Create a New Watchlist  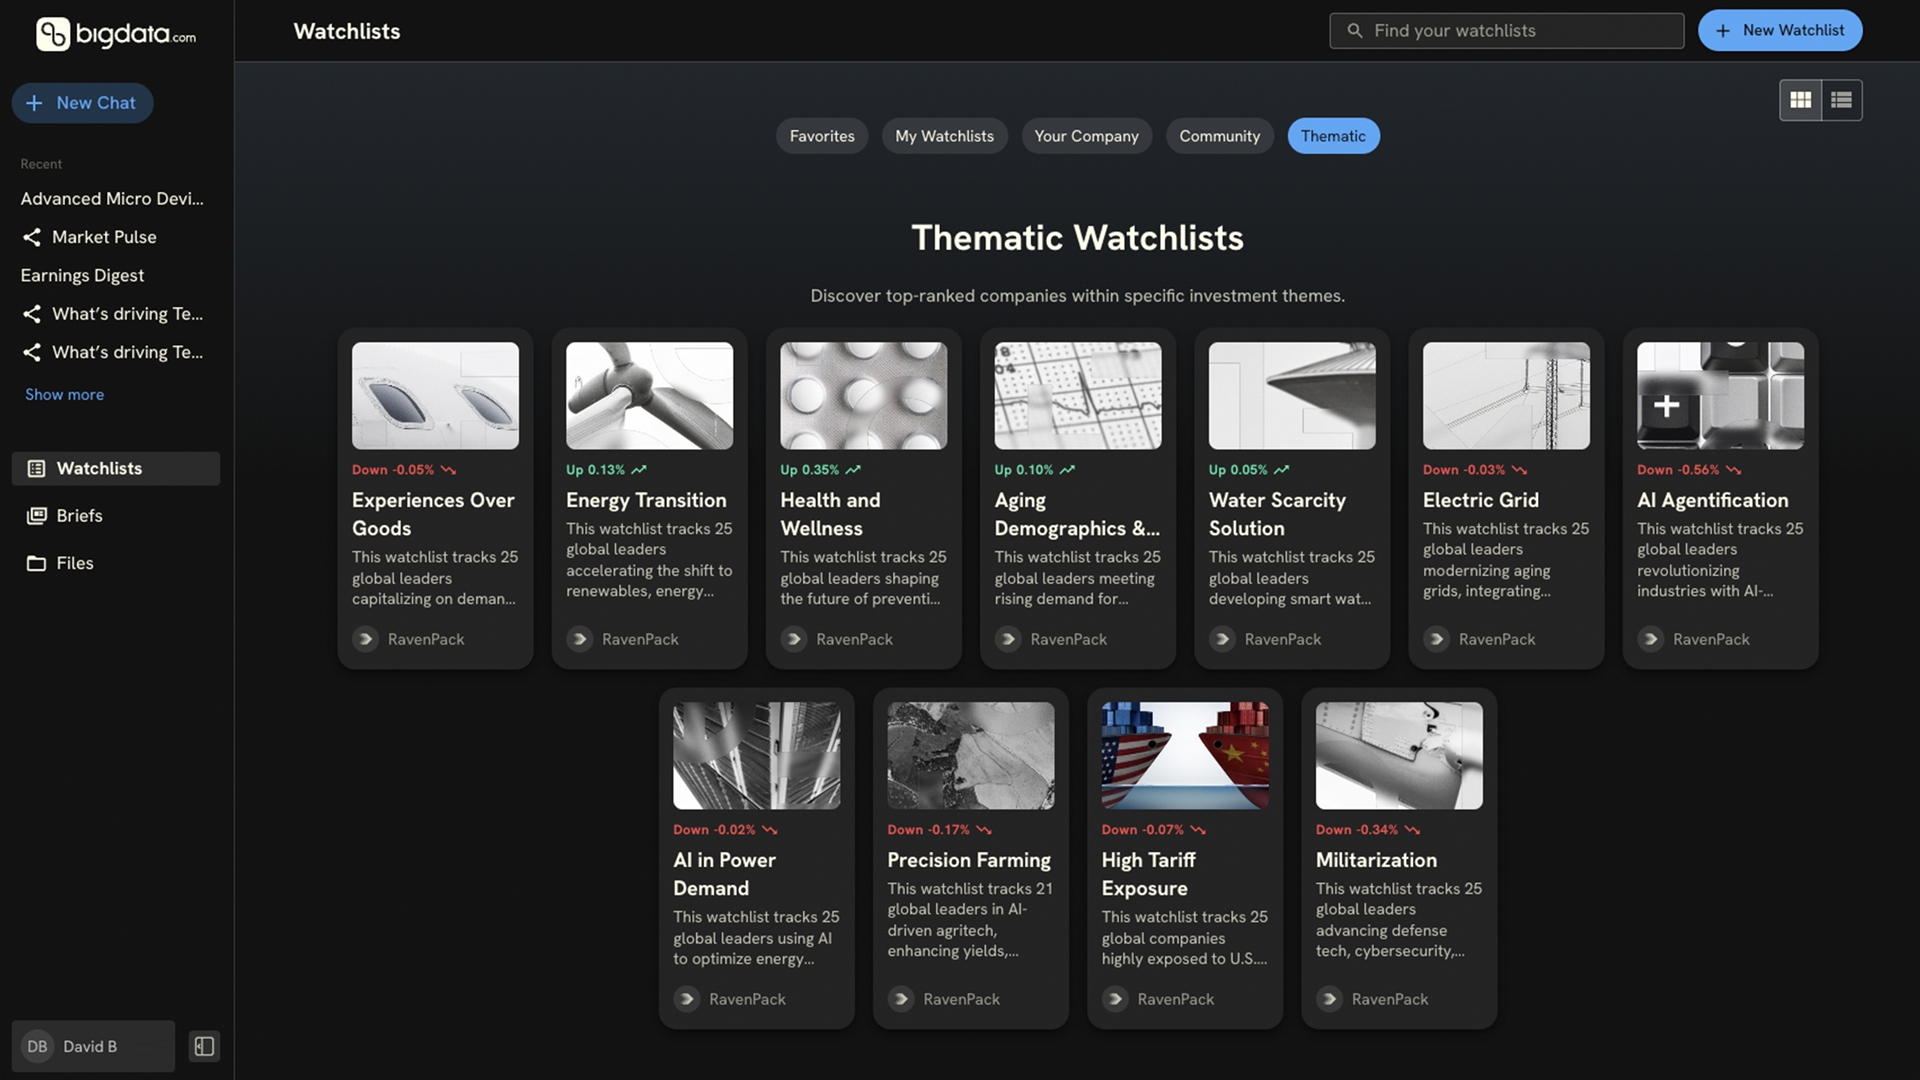click(1780, 30)
